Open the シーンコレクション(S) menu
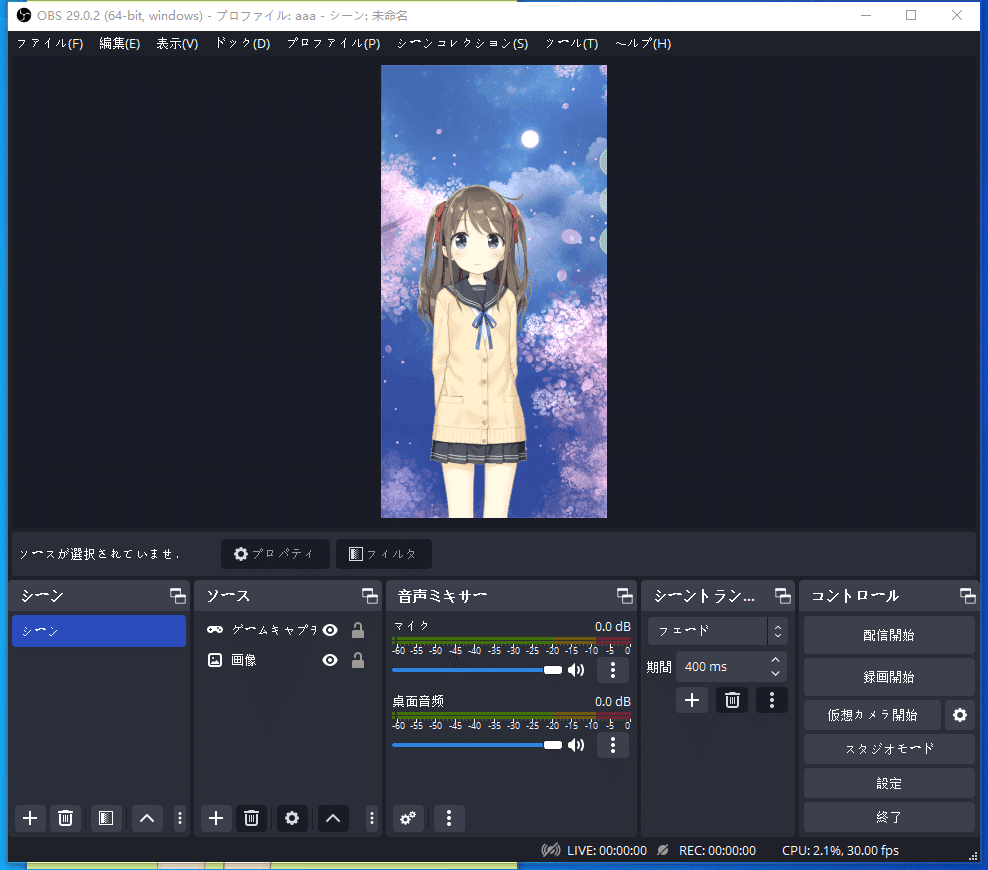The image size is (988, 870). [462, 43]
